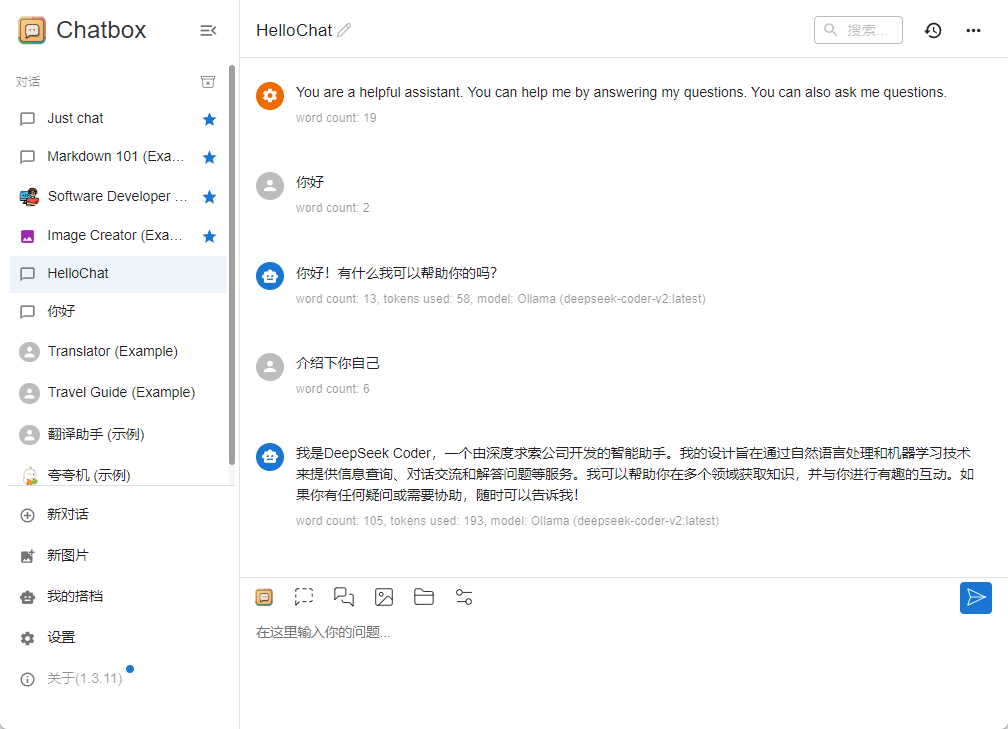This screenshot has width=1008, height=729.
Task: Focus the 搜索 search field
Action: [858, 30]
